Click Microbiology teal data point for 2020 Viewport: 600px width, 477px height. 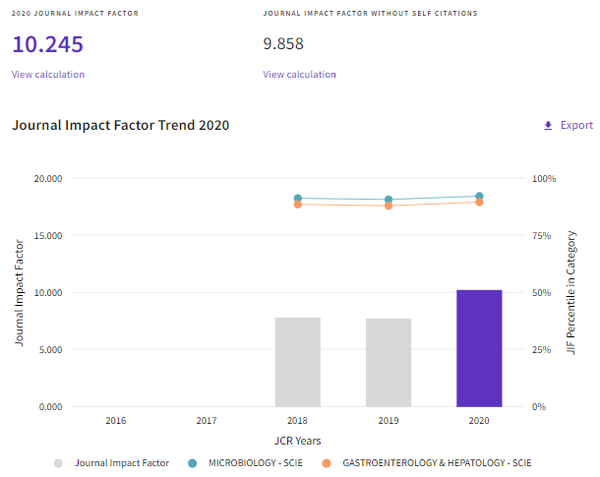coord(479,196)
